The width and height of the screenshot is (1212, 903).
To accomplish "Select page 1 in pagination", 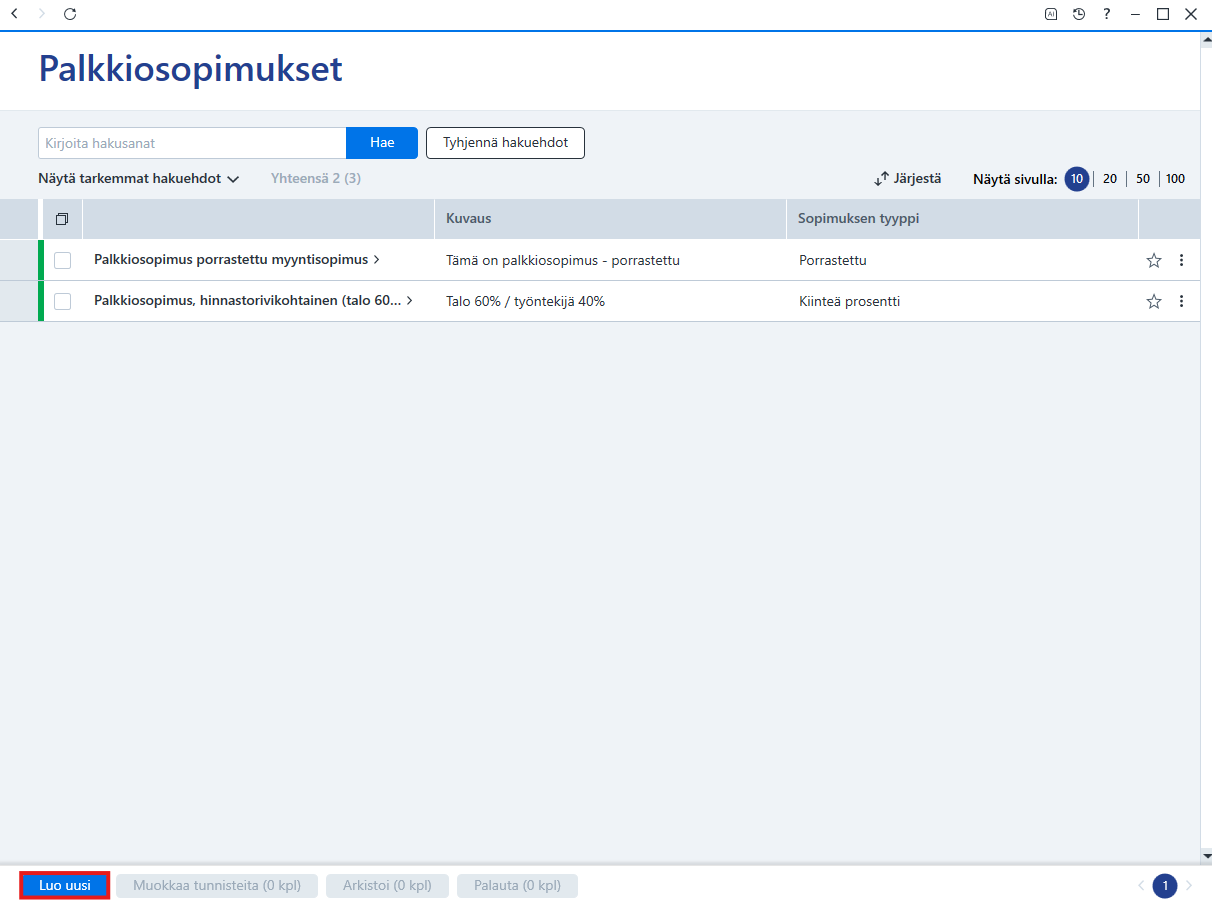I will click(x=1165, y=886).
